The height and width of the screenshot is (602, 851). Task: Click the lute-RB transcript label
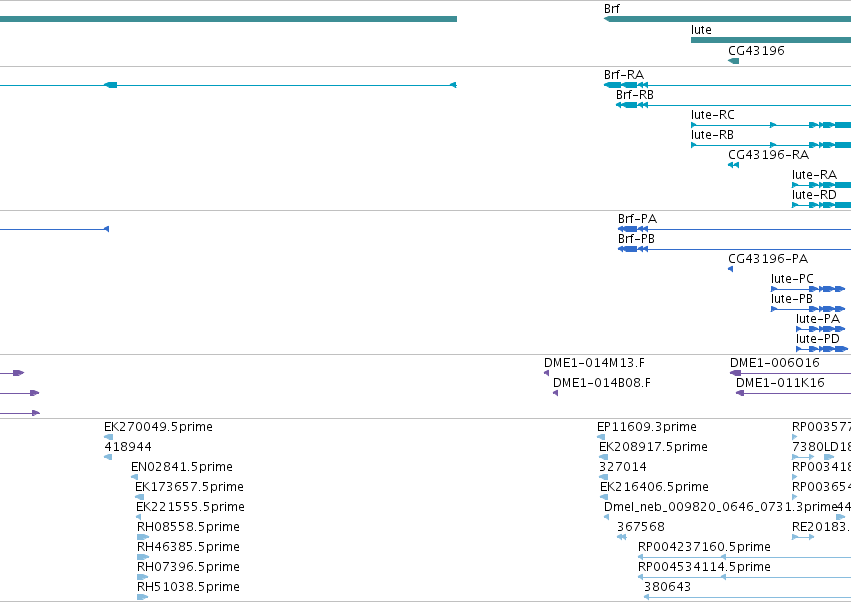click(x=712, y=135)
